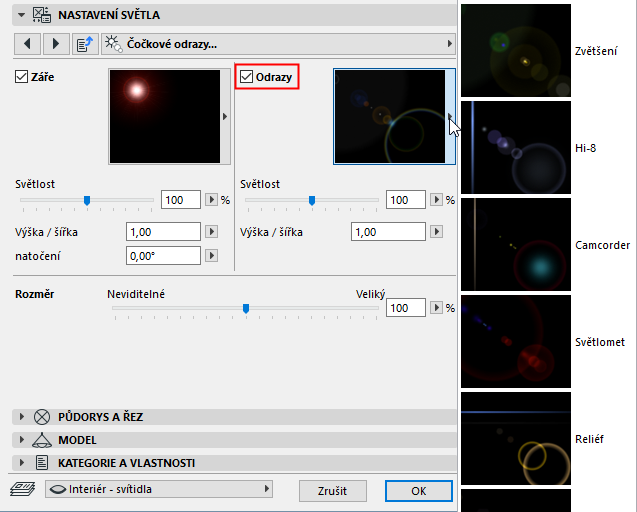Viewport: 637px width, 512px height.
Task: Click the Nastavení světla header icon
Action: pyautogui.click(x=42, y=15)
